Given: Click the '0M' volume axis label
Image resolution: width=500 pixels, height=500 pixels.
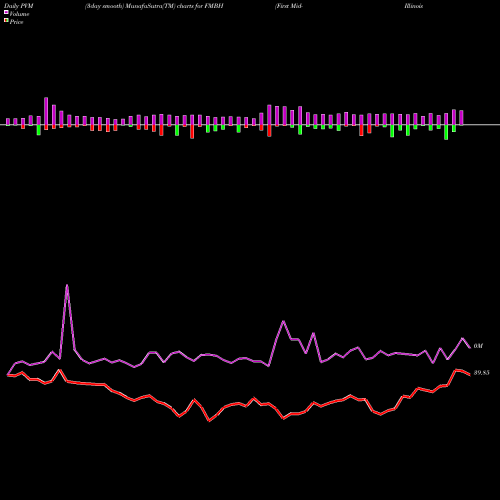Looking at the screenshot, I should [x=478, y=346].
